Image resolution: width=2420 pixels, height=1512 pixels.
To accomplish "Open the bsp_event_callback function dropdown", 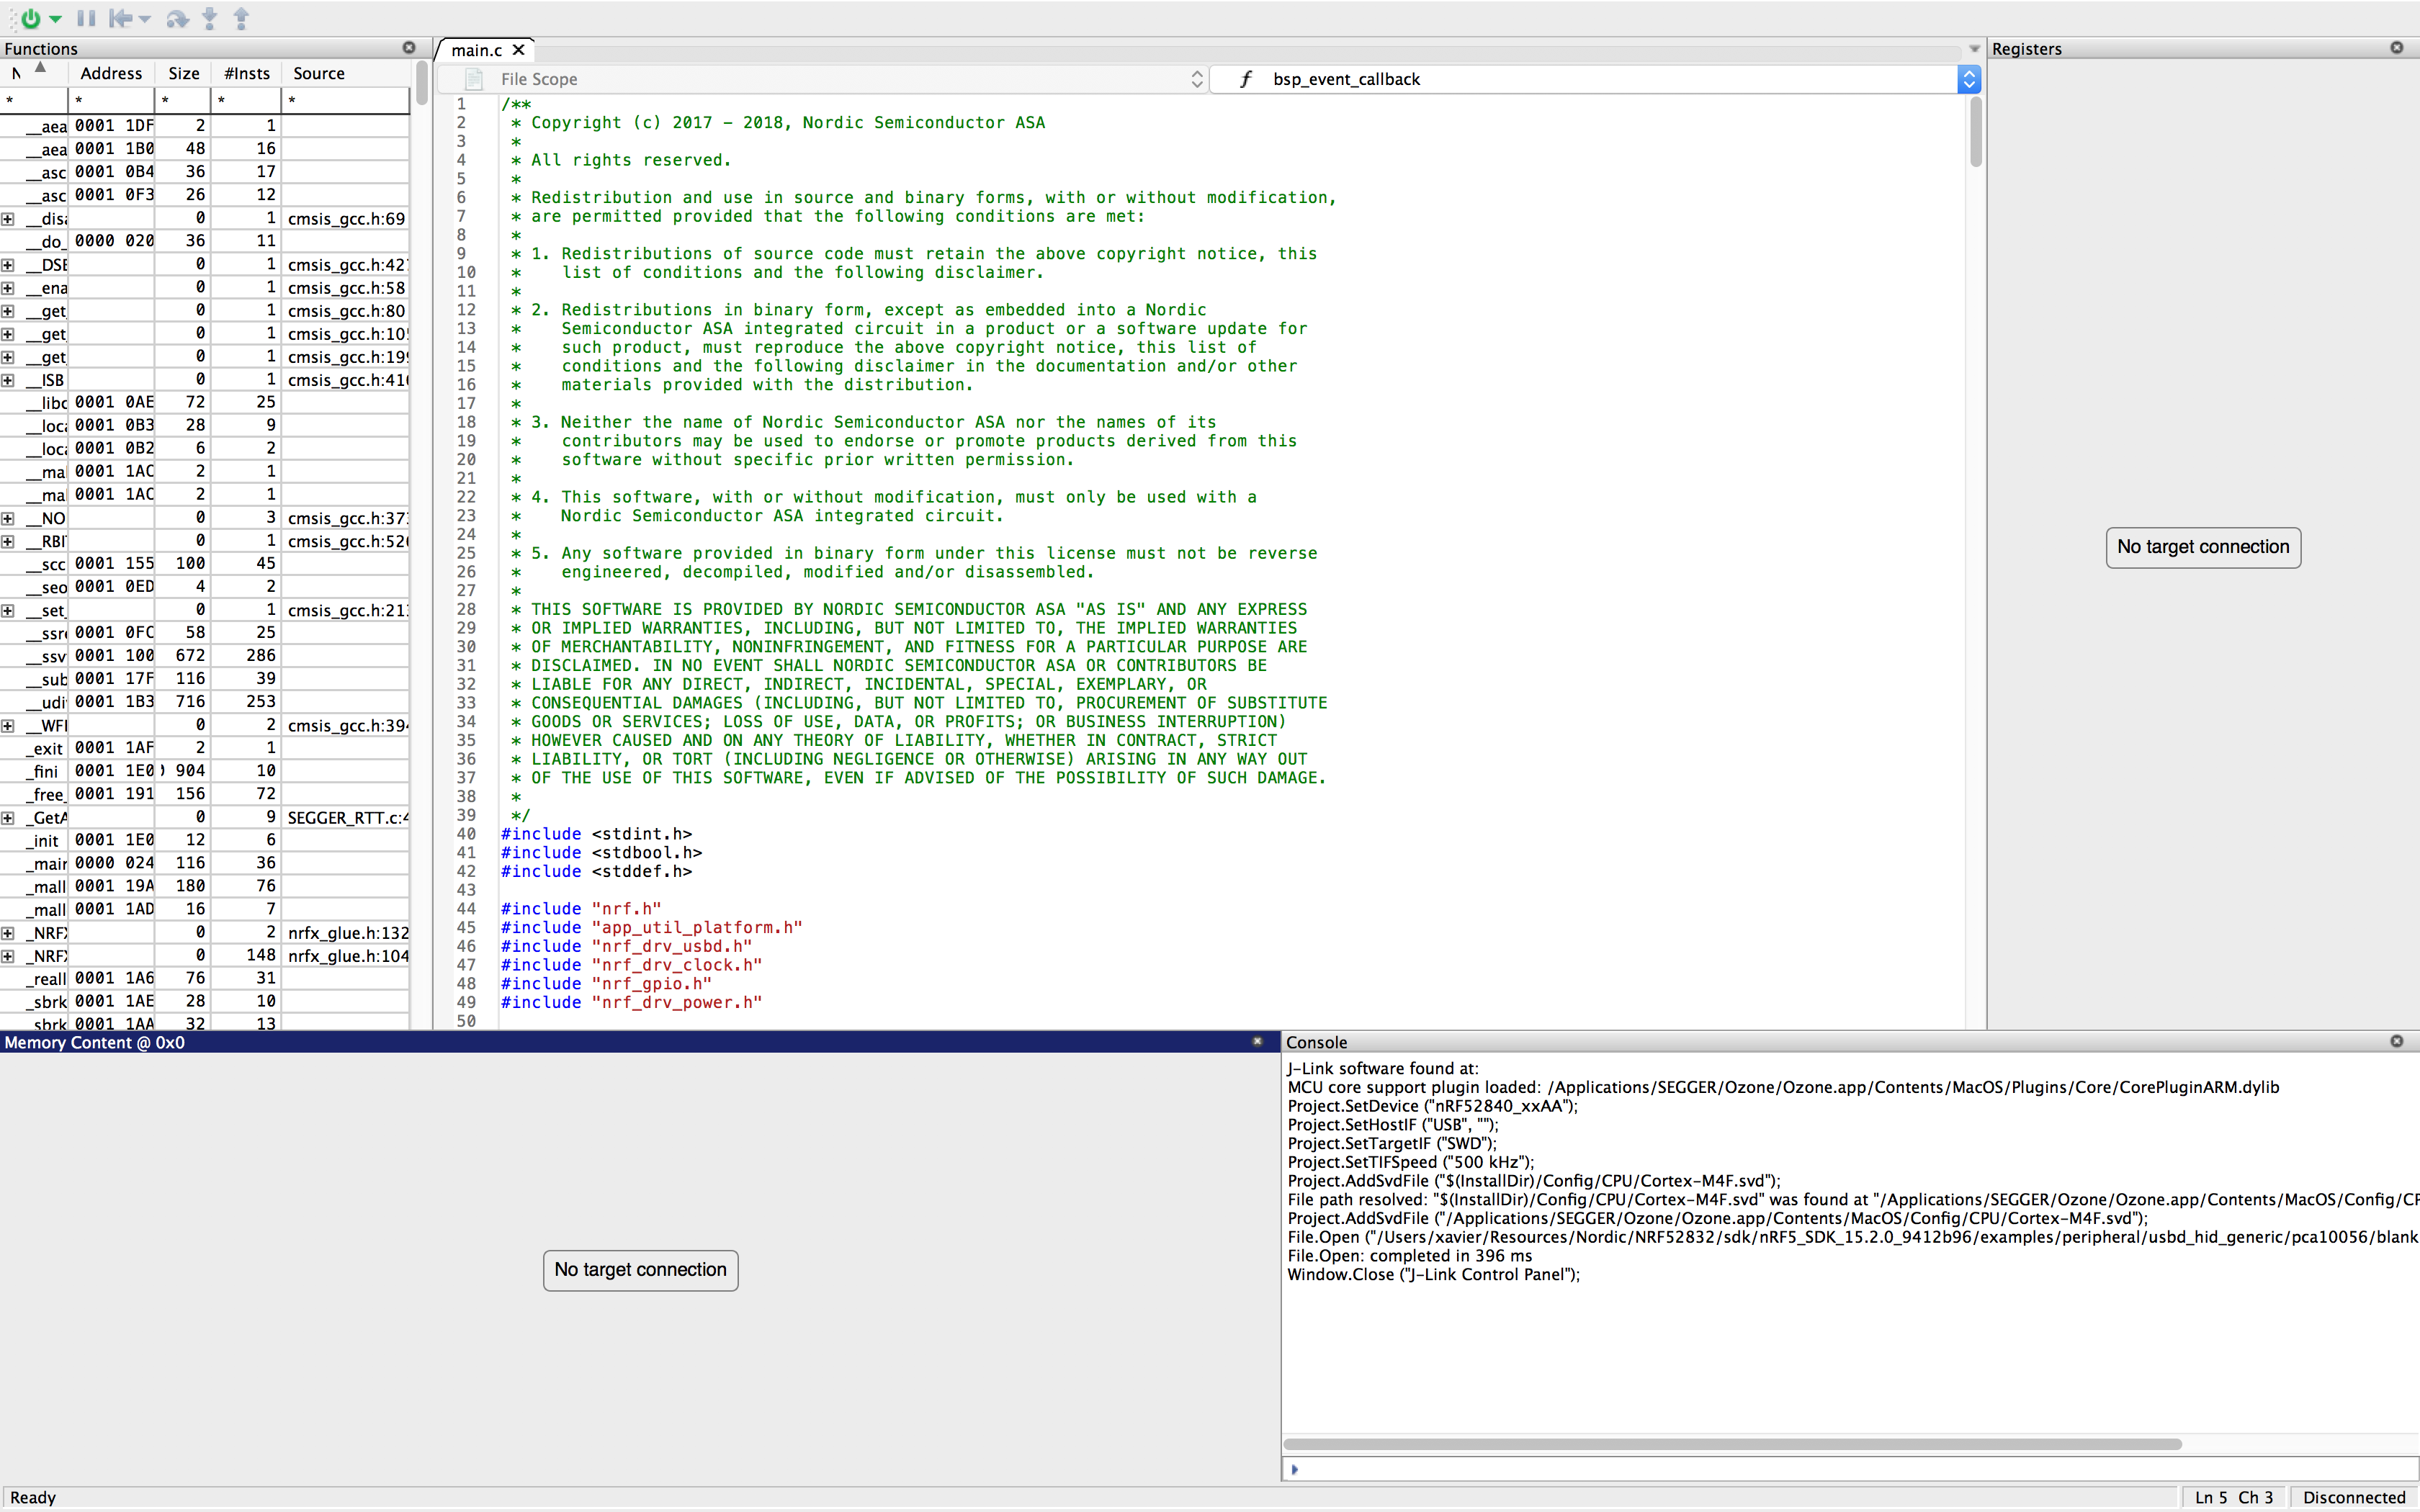I will (x=1969, y=79).
